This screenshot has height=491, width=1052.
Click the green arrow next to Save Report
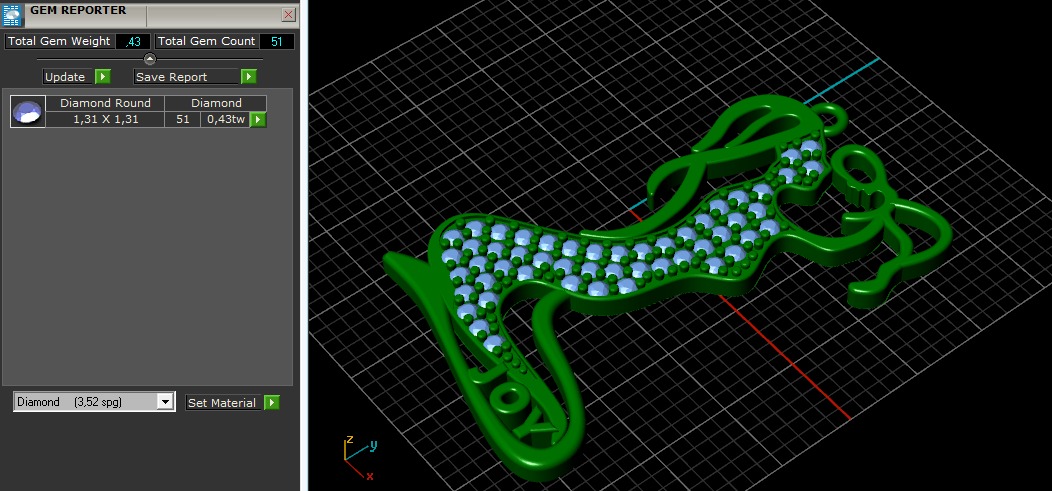pos(249,76)
